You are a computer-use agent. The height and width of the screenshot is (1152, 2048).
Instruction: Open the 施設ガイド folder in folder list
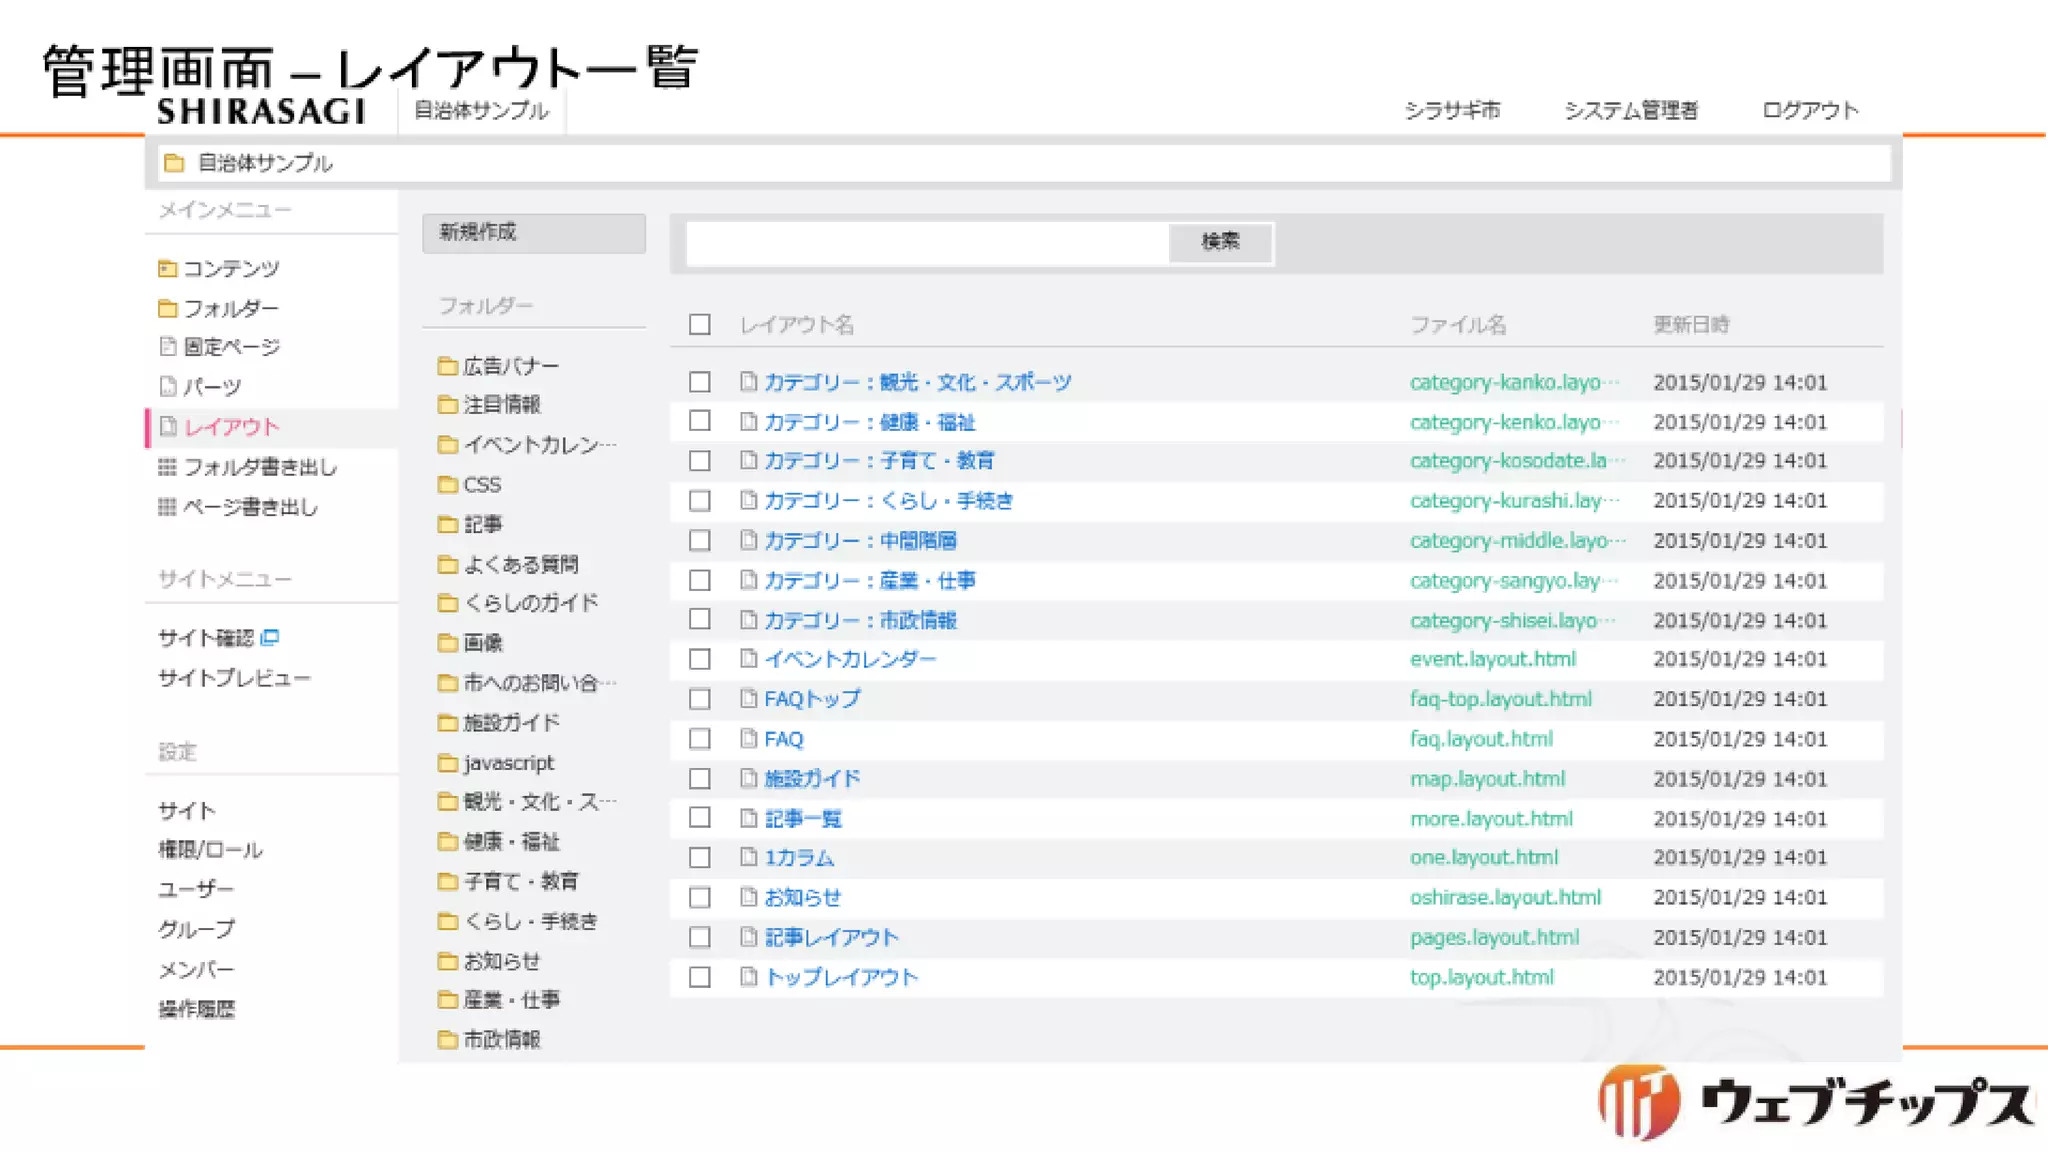pyautogui.click(x=511, y=723)
